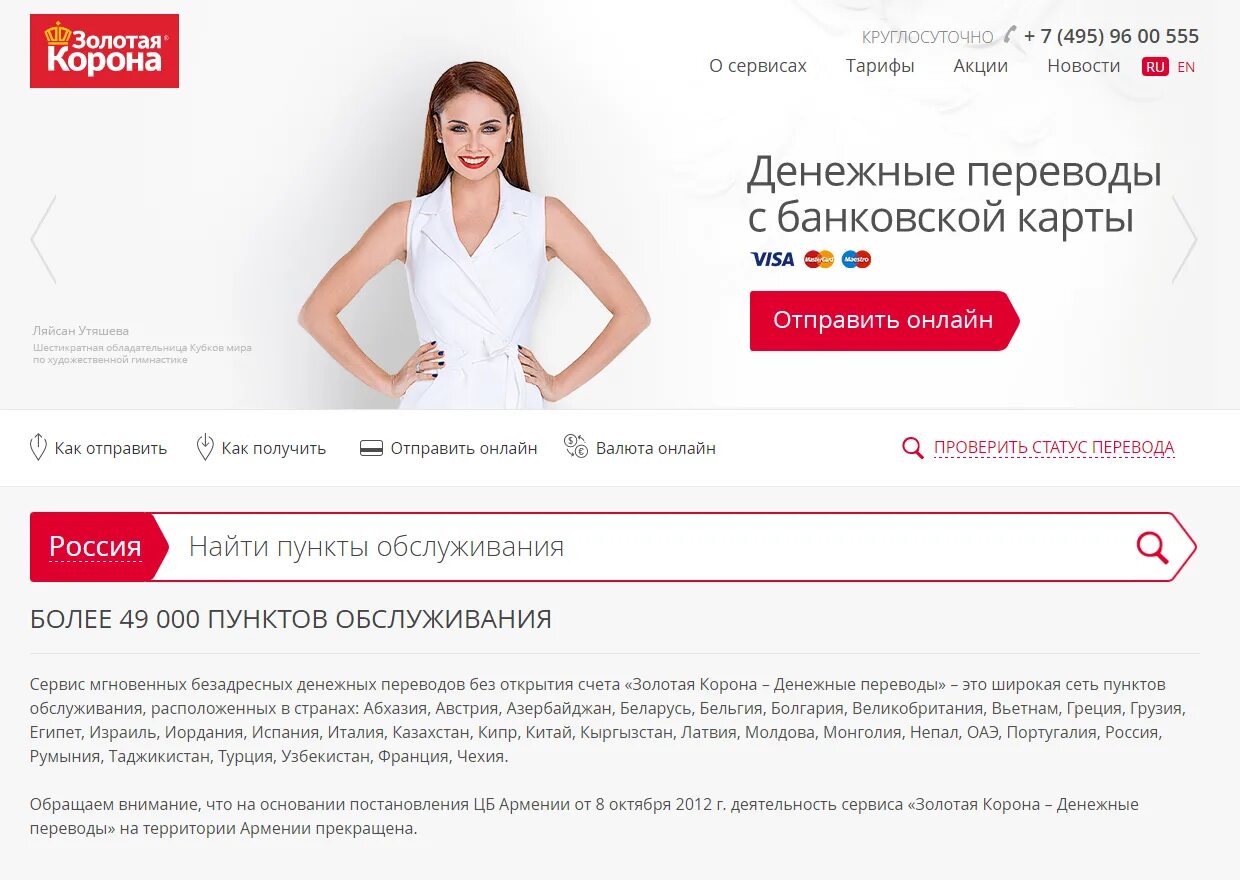Open the О сервисах menu item

758,66
